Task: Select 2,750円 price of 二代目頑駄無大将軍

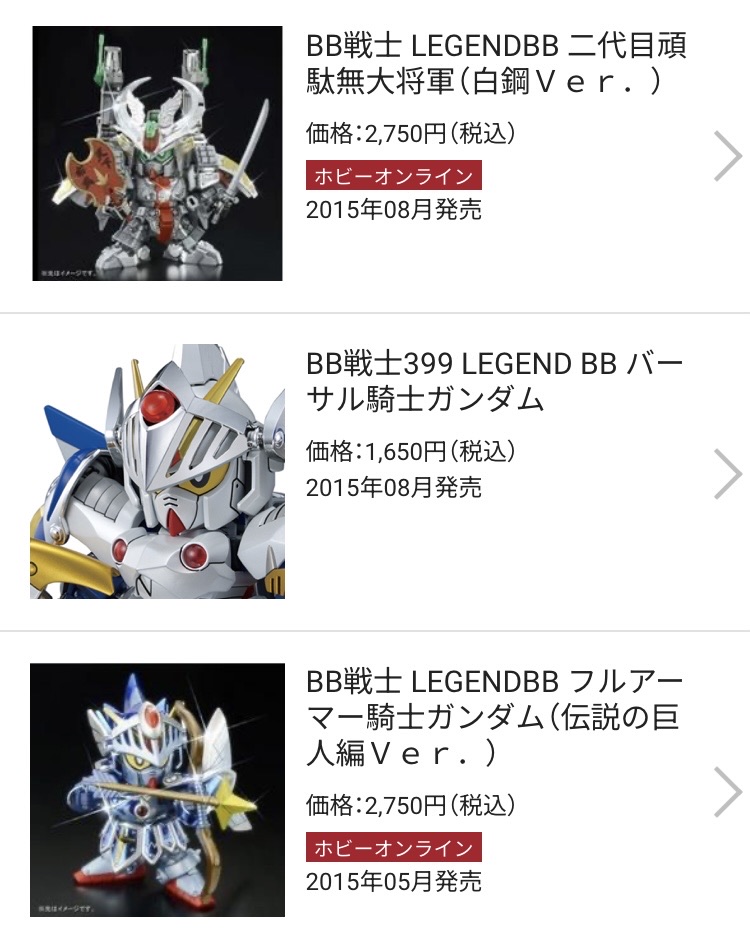Action: tap(405, 133)
